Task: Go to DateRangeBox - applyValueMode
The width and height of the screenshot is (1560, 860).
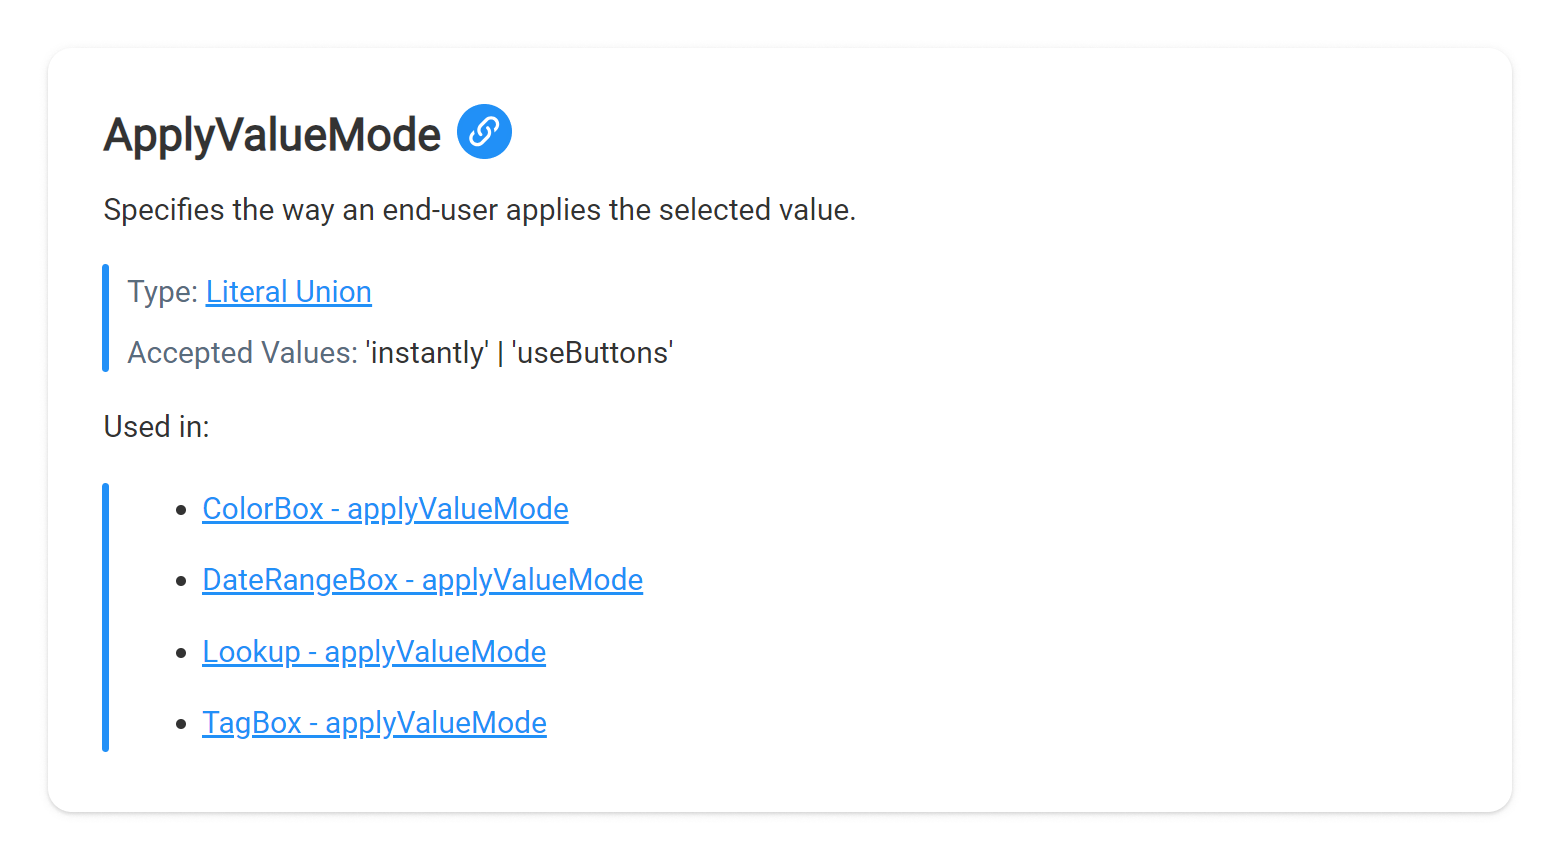Action: point(422,580)
